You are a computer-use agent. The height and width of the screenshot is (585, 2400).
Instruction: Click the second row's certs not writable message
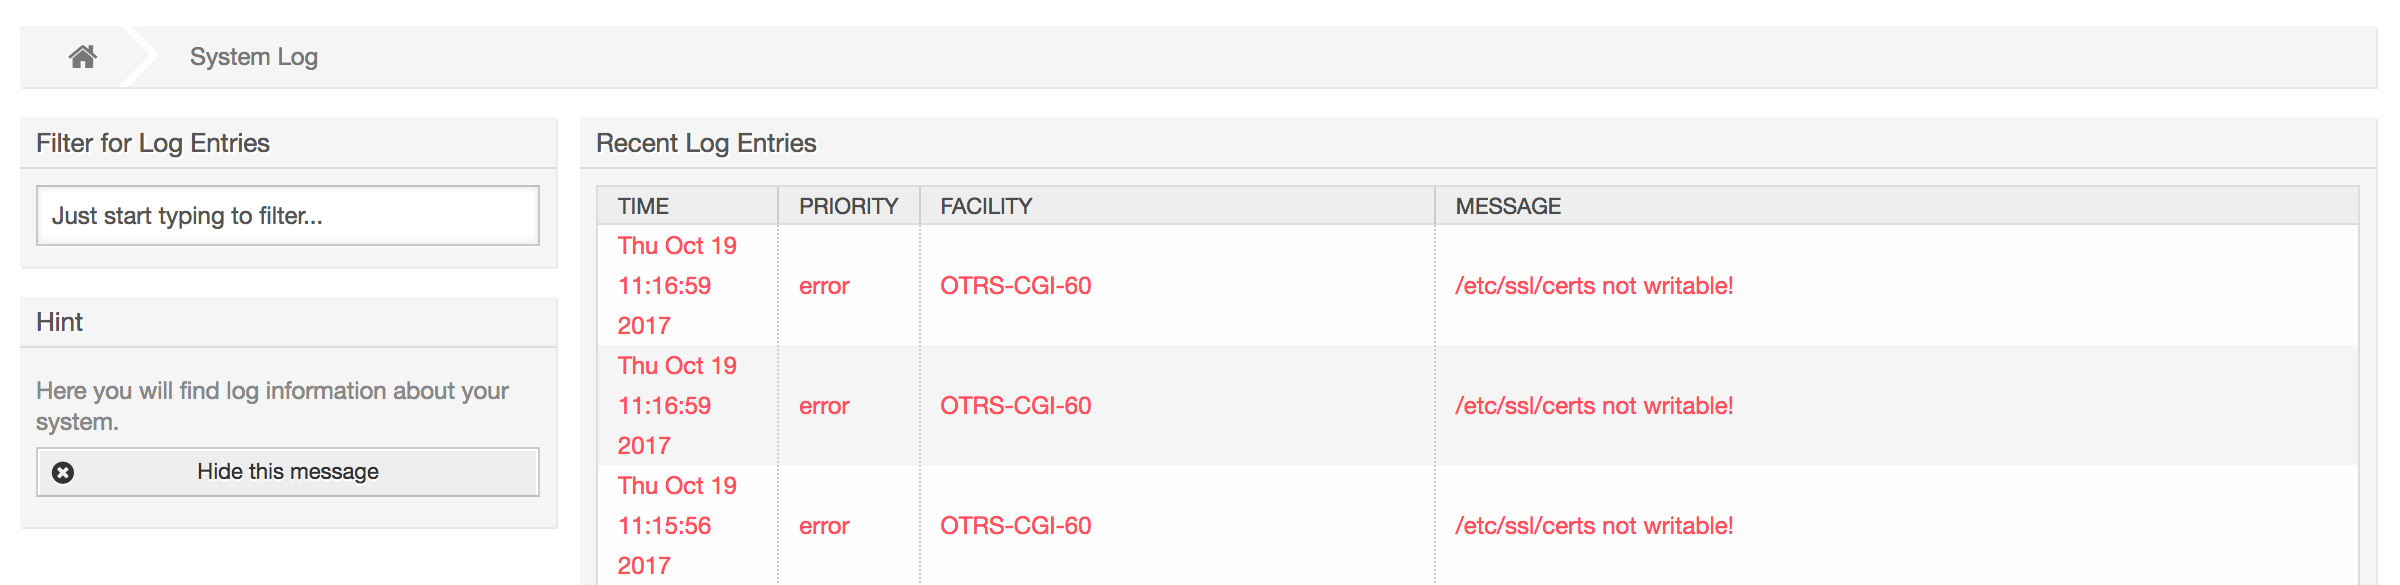pyautogui.click(x=1594, y=406)
